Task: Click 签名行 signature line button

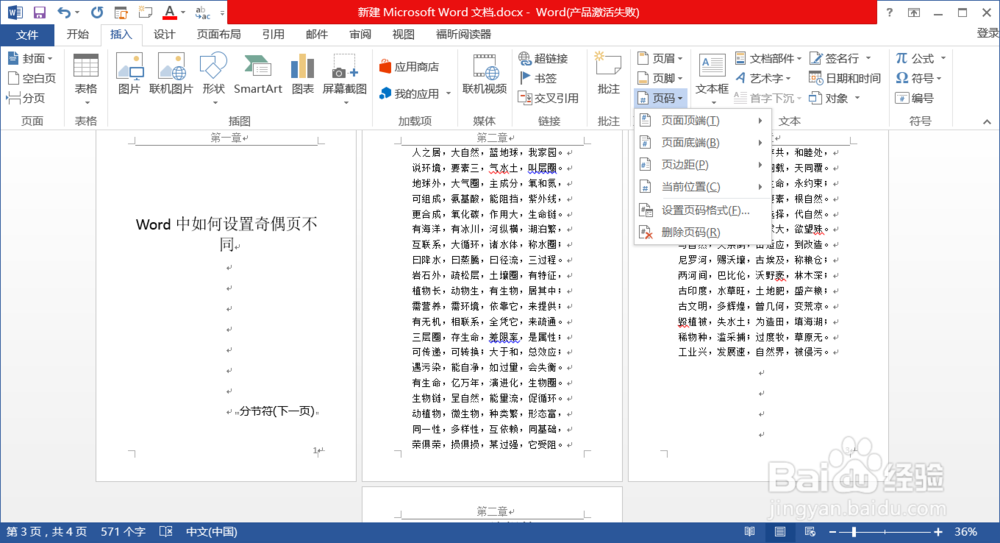Action: click(x=840, y=59)
